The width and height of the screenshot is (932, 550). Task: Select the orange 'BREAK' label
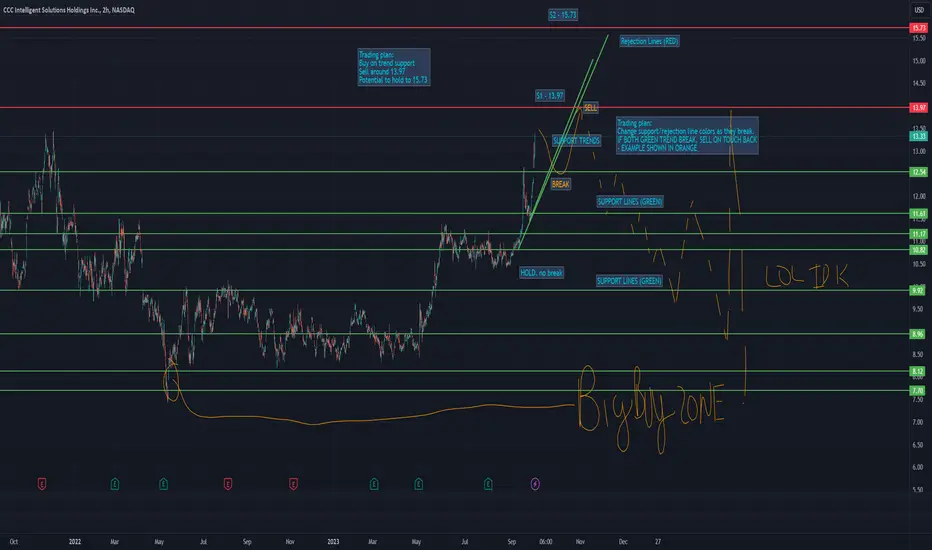pos(561,184)
